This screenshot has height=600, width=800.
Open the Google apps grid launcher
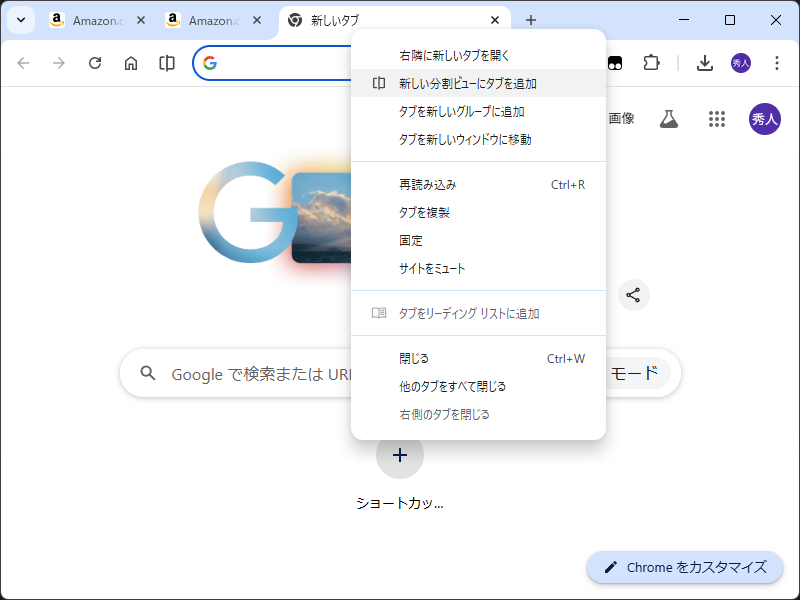point(717,118)
